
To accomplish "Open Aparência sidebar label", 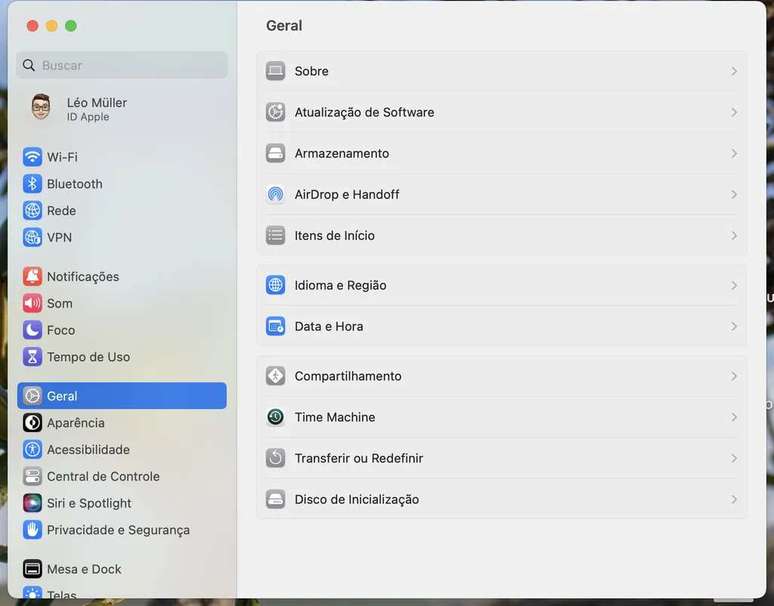I will click(76, 423).
